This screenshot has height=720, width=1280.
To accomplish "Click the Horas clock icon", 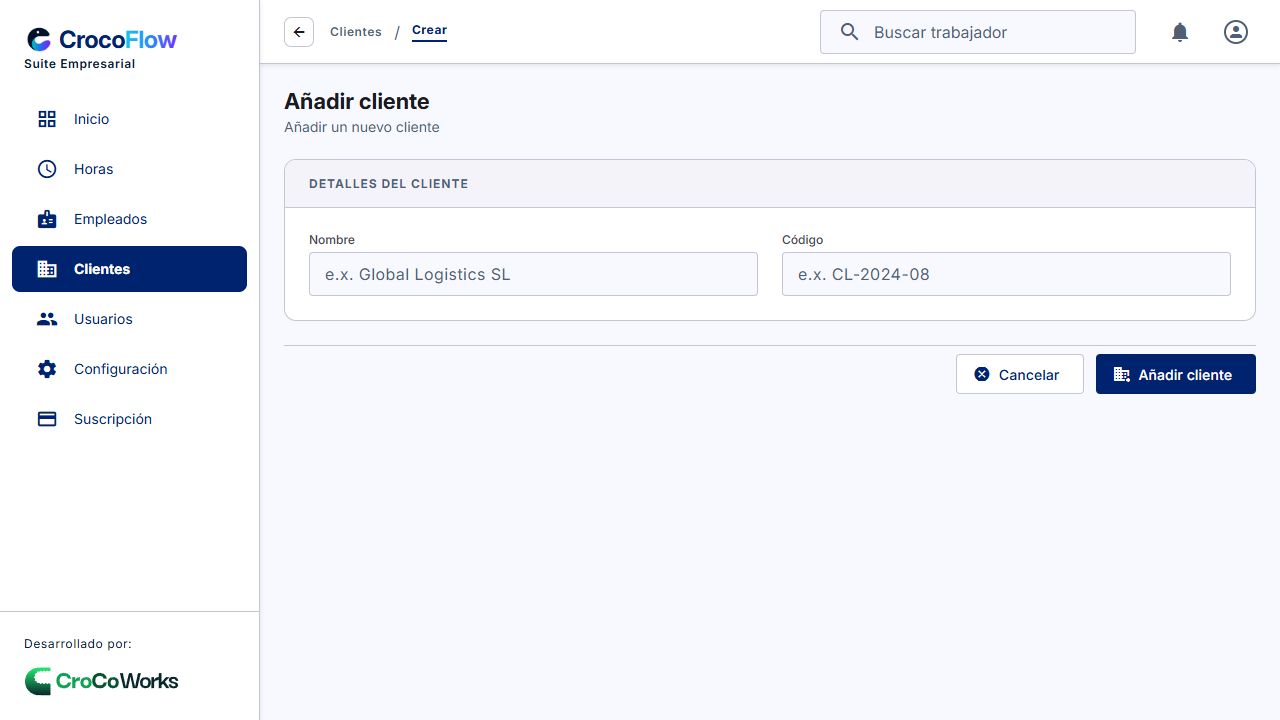I will pyautogui.click(x=47, y=169).
